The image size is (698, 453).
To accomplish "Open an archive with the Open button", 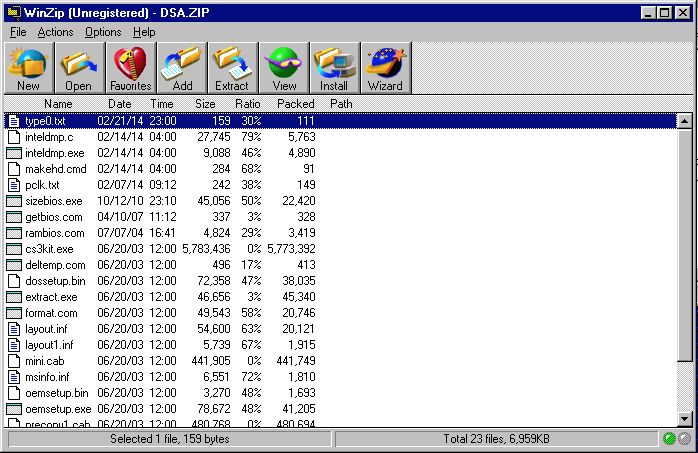I will click(x=79, y=68).
